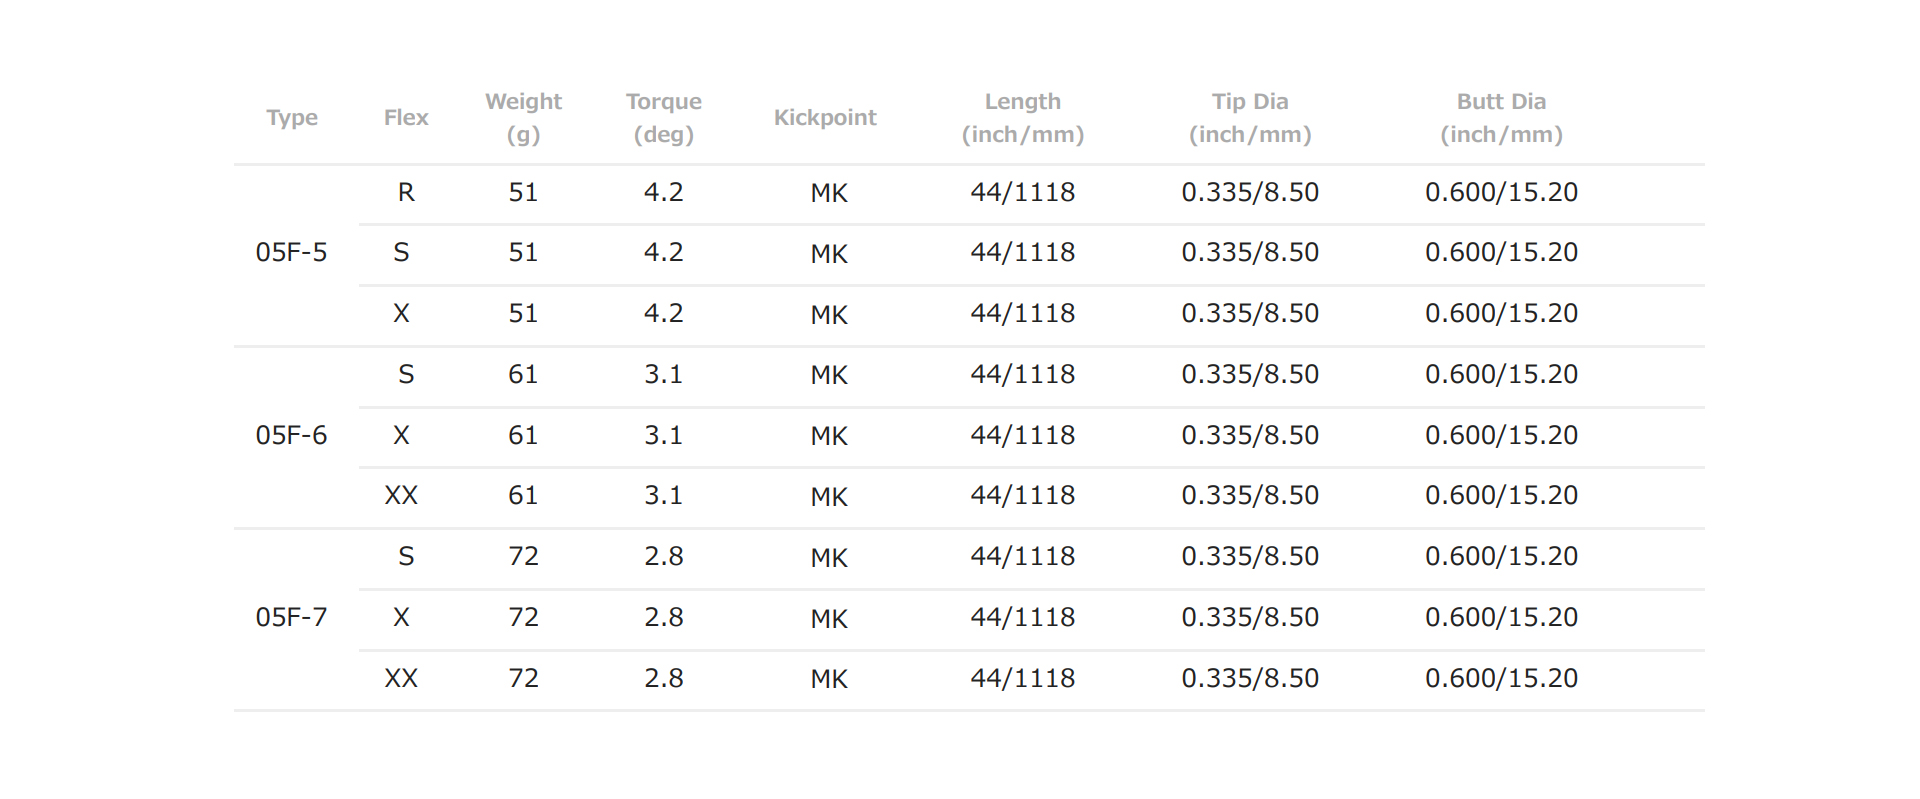Click the Type column header
Image resolution: width=1920 pixels, height=799 pixels.
point(292,118)
